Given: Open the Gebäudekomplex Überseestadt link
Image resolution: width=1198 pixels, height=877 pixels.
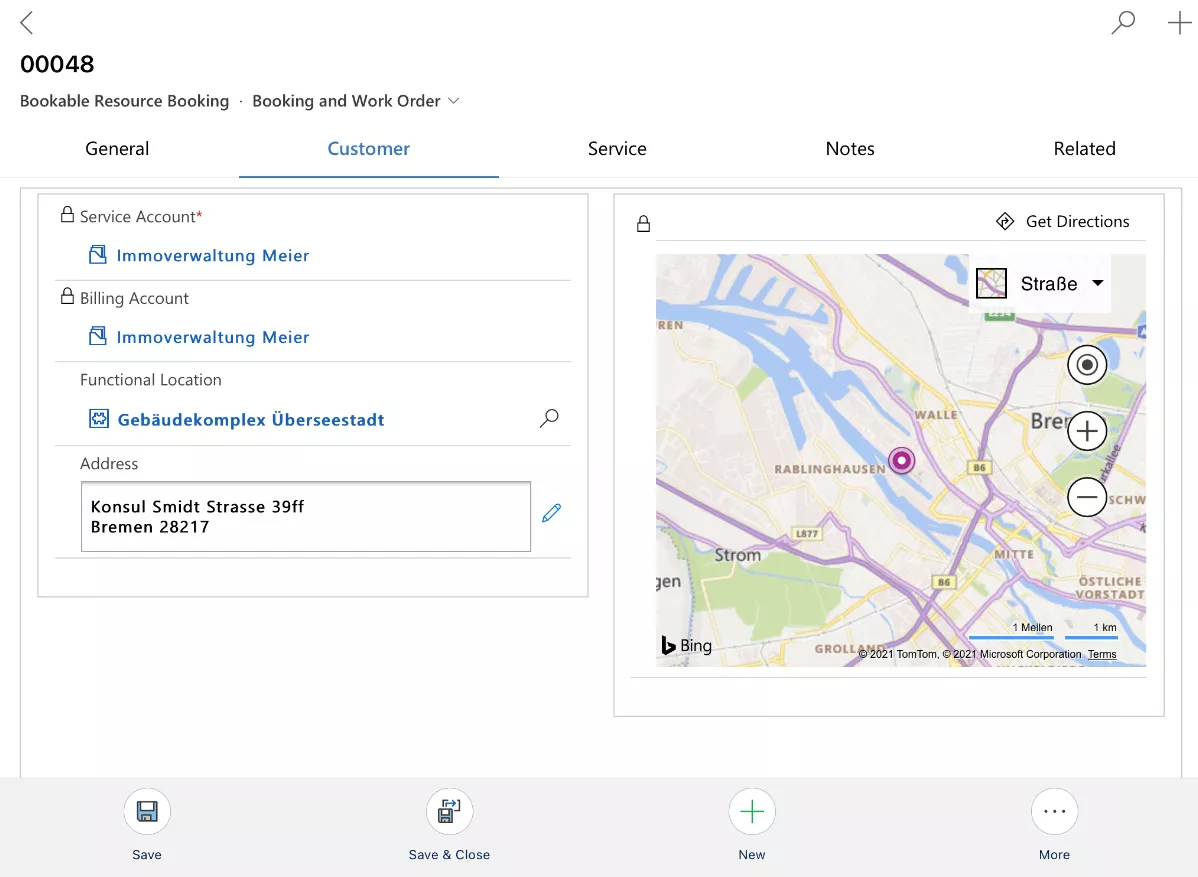Looking at the screenshot, I should (251, 420).
